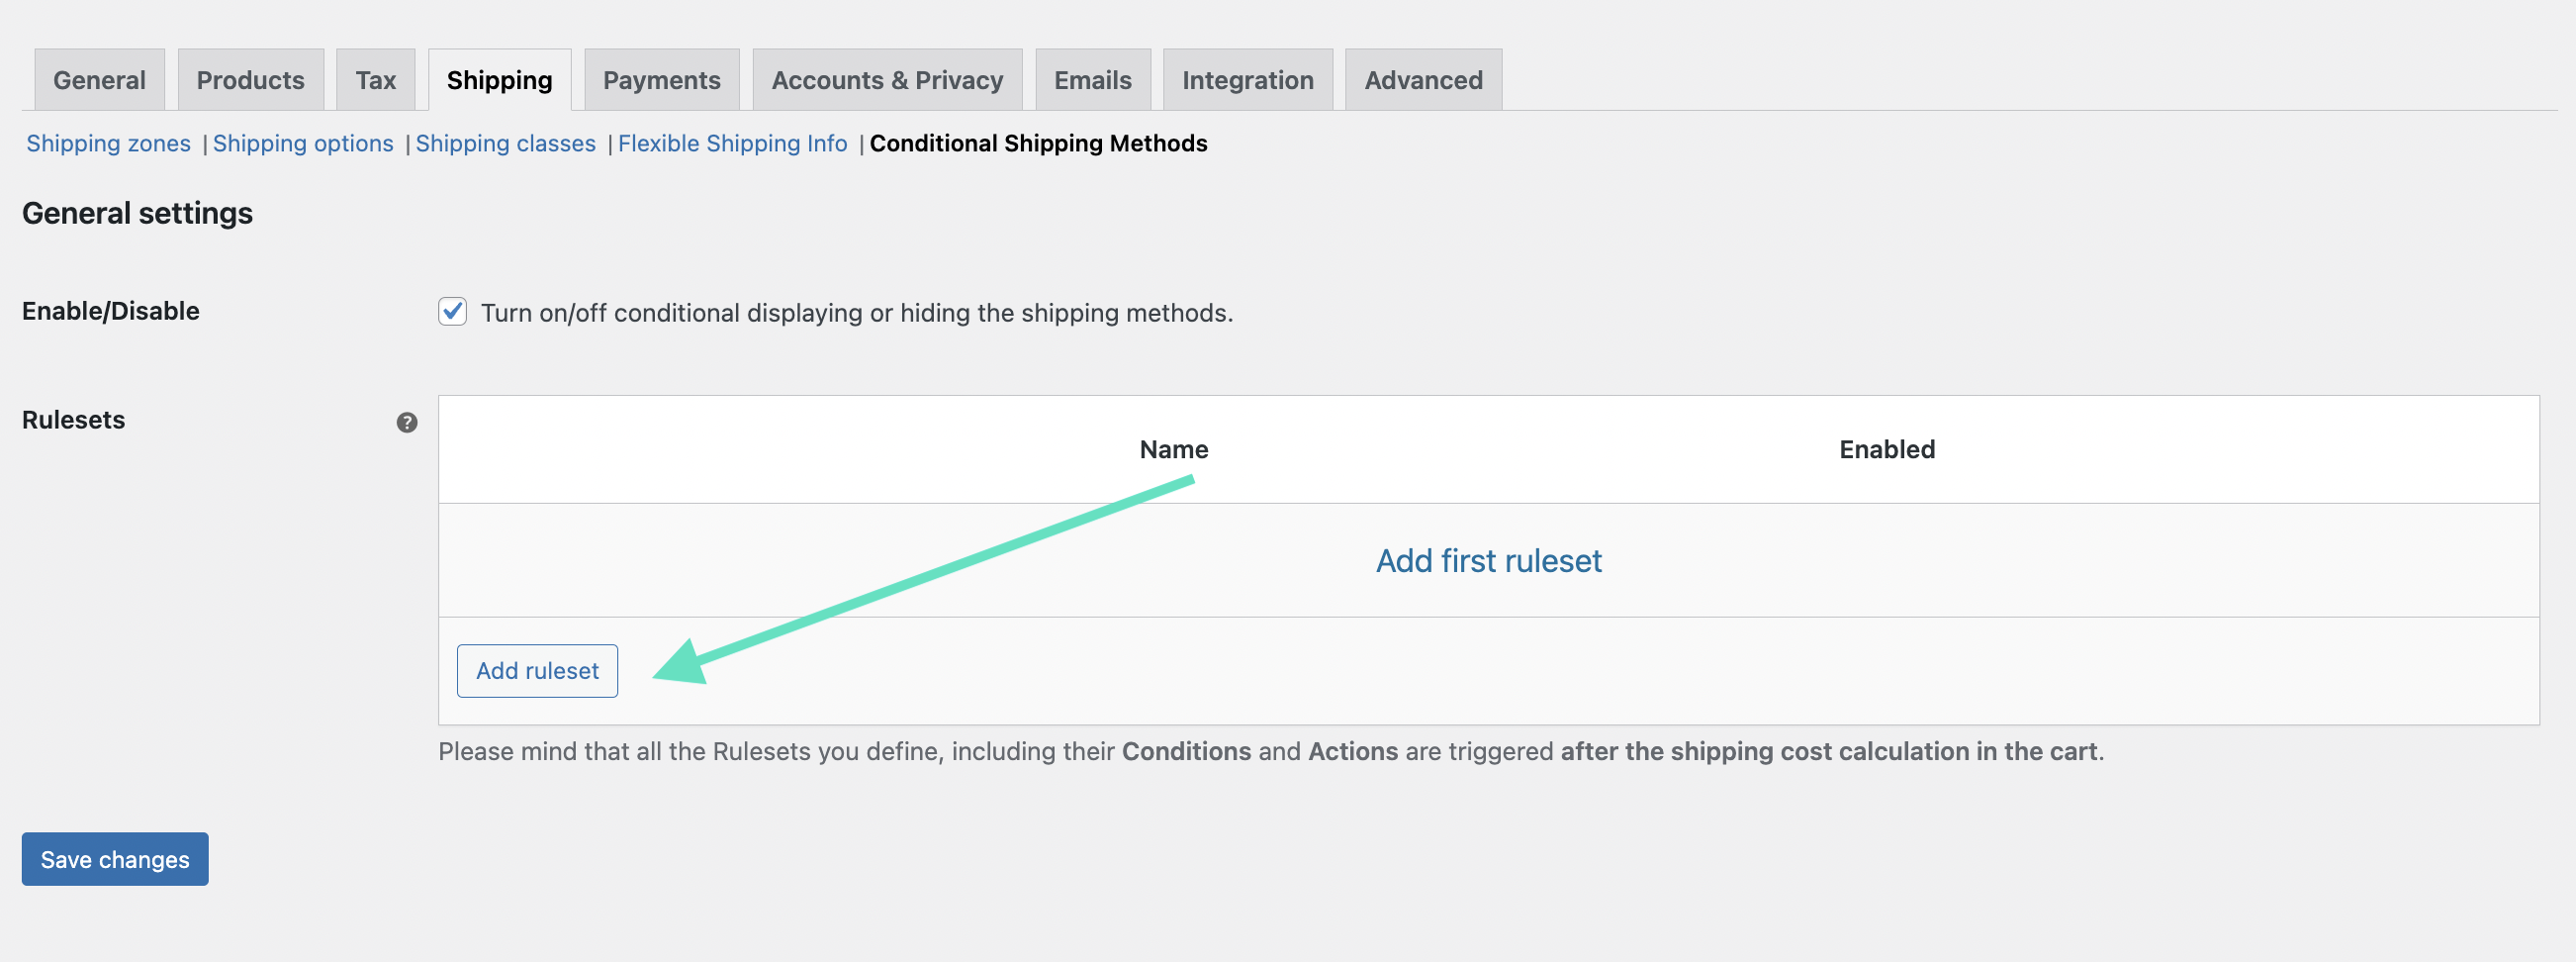Open the Shipping classes section

[506, 143]
